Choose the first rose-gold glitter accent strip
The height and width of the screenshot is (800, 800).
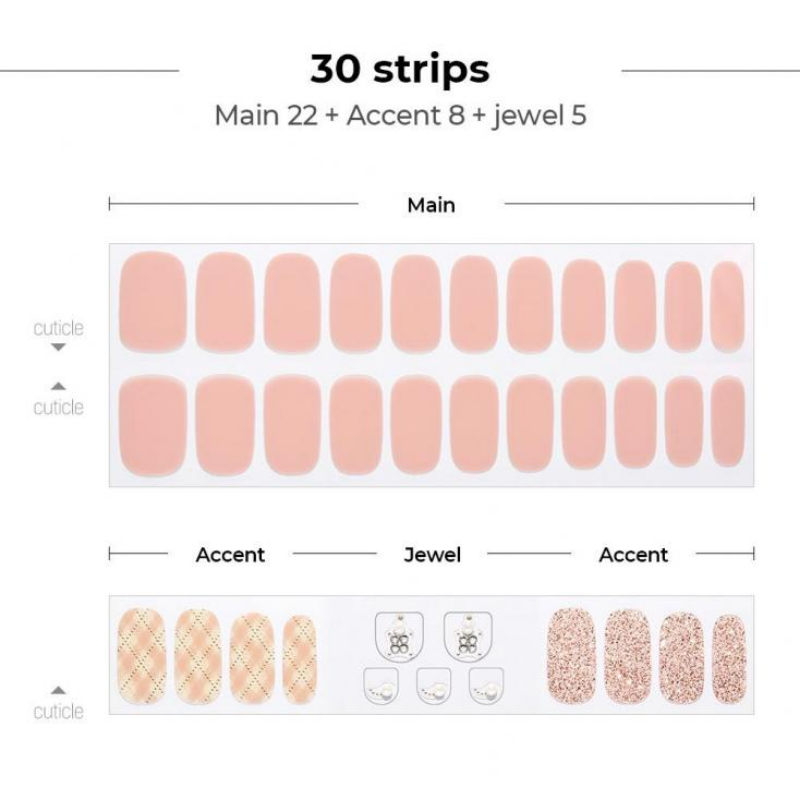point(573,651)
